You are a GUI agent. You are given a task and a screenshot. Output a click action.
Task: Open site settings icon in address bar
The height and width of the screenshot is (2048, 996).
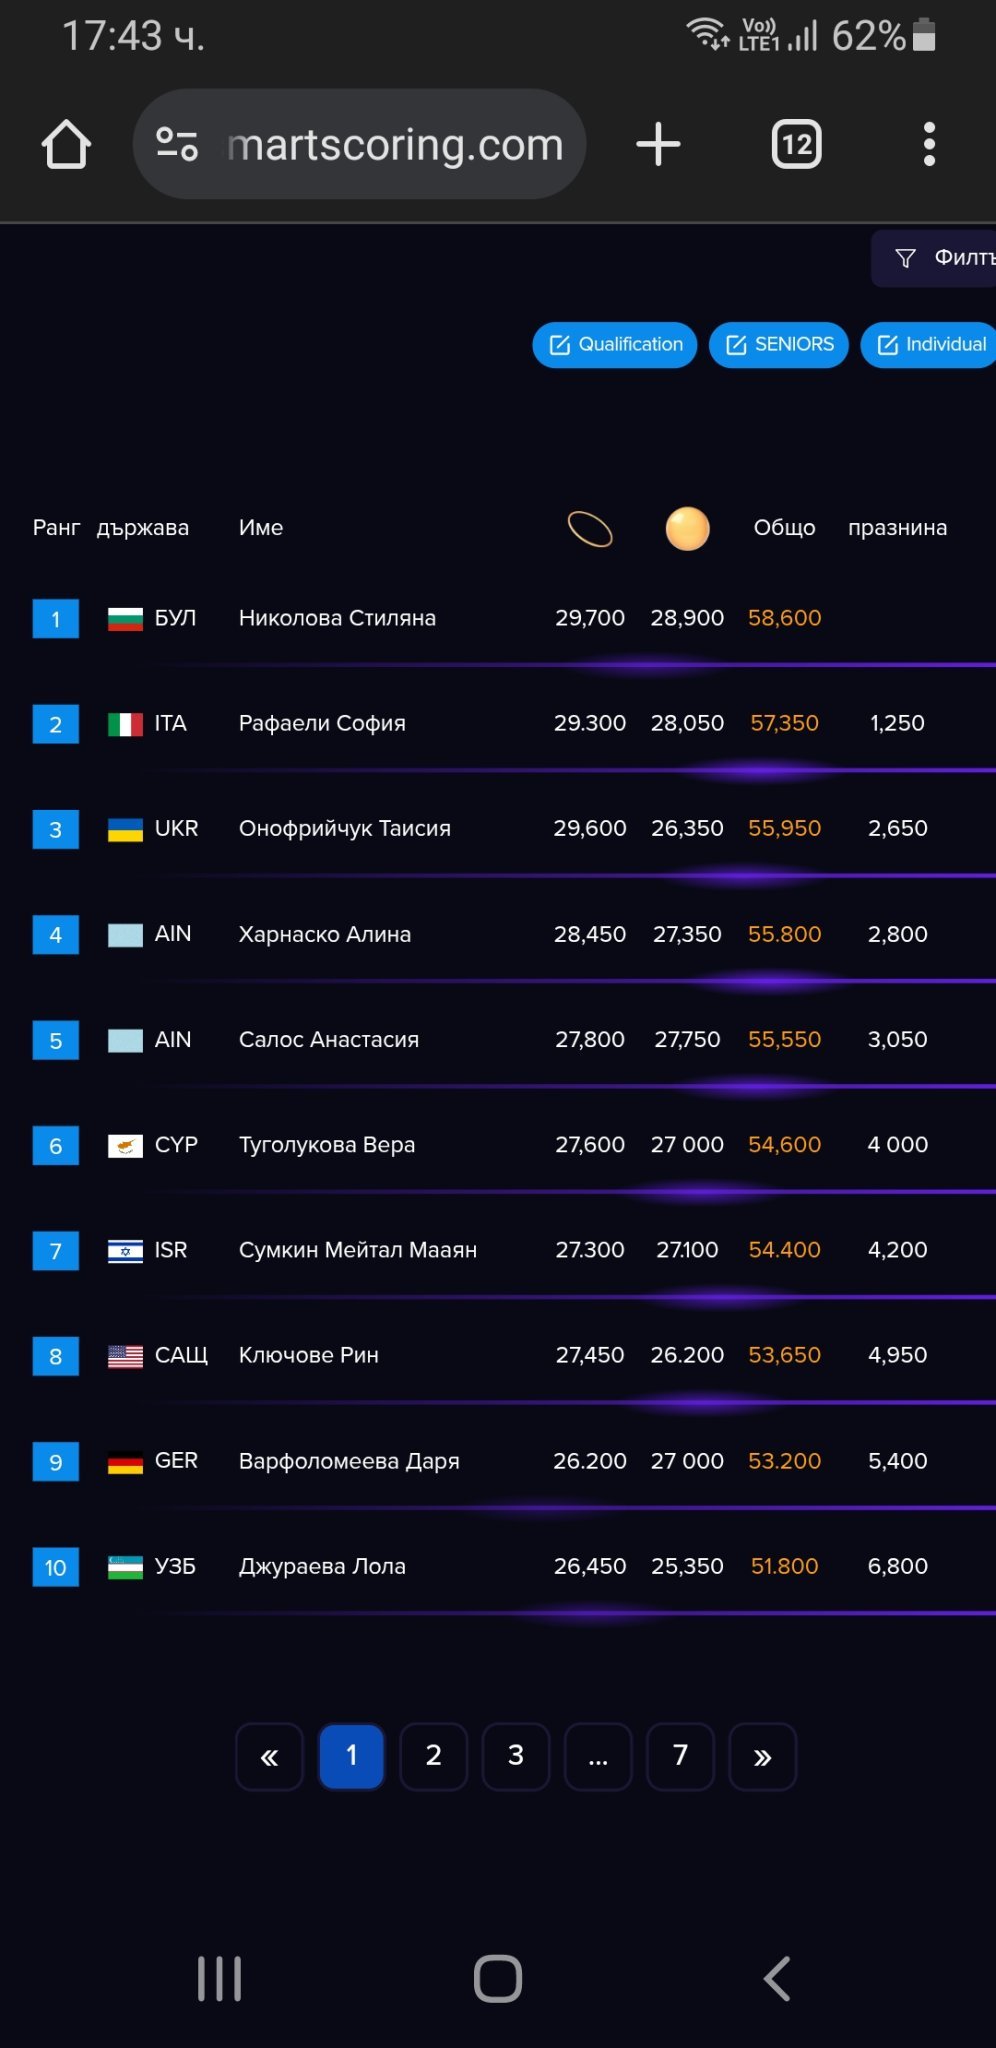tap(177, 145)
